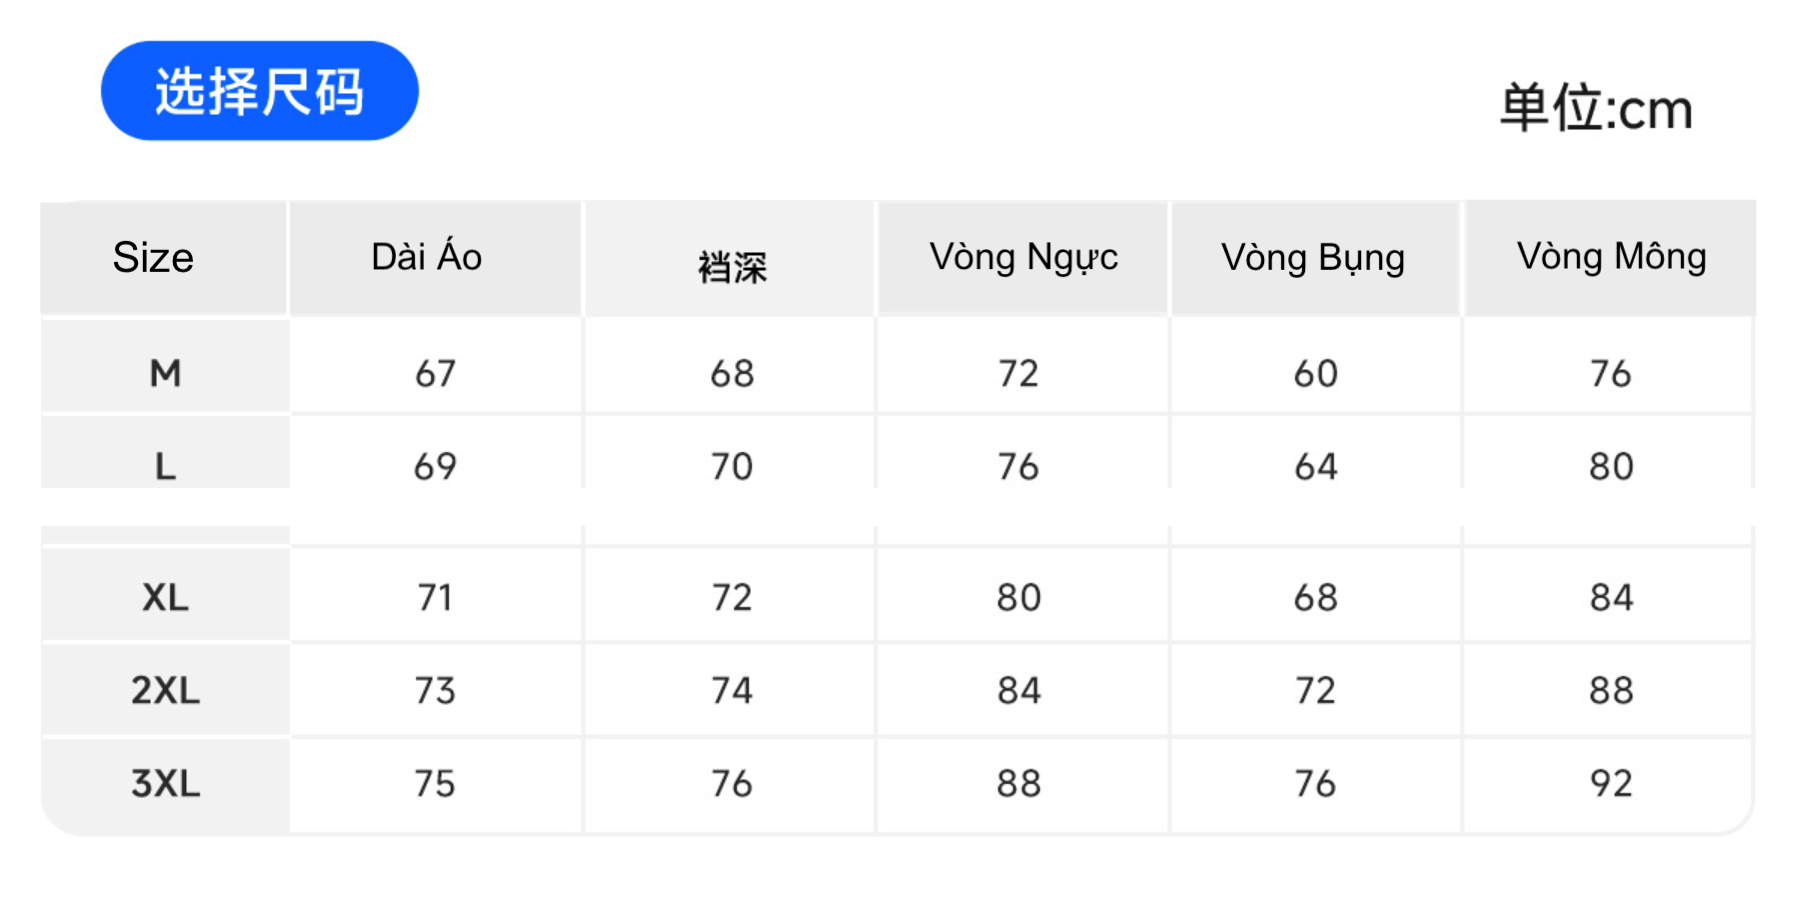Click Vòng Mông value 80 for size L

pos(1611,466)
